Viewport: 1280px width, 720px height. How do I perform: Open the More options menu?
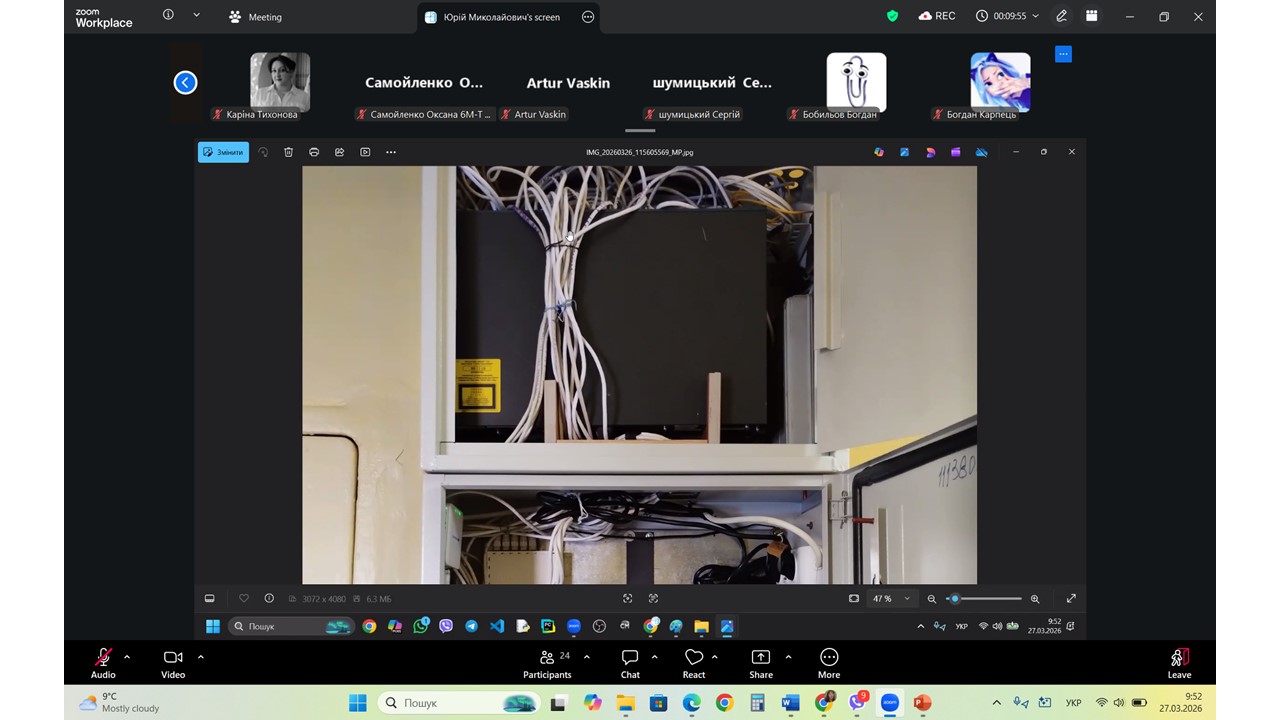(x=829, y=658)
